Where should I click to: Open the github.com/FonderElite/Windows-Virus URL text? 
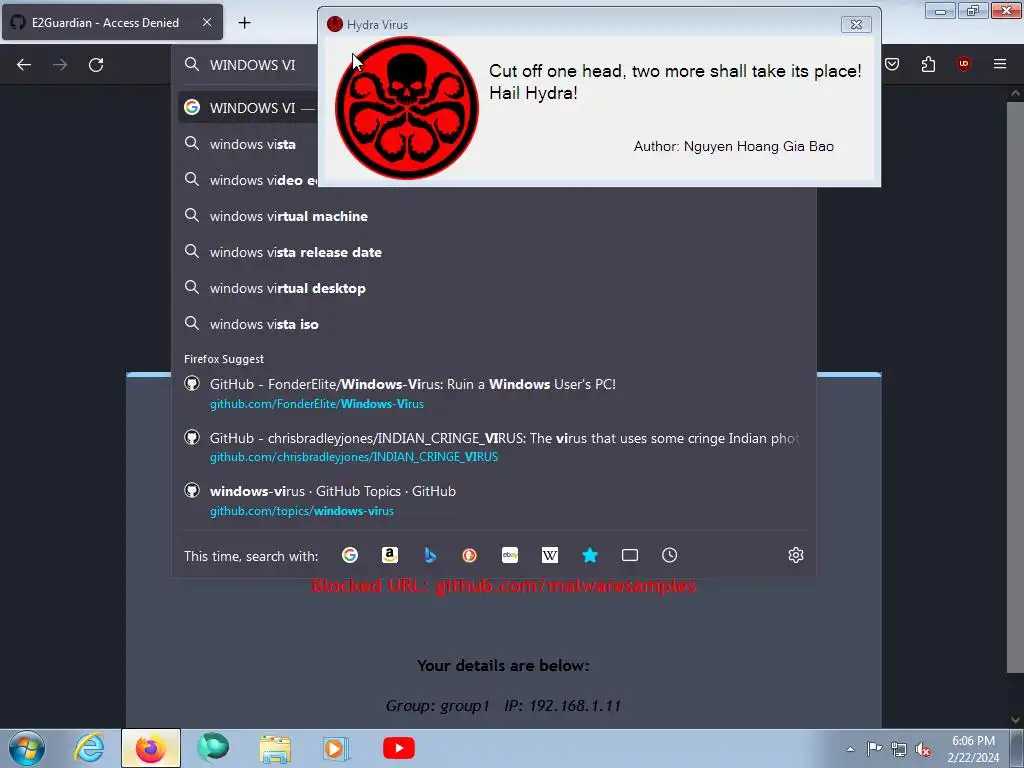click(317, 404)
